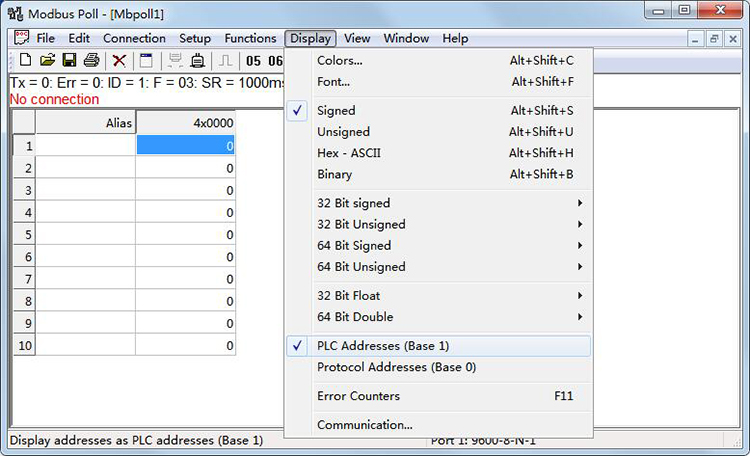Save using the floppy disk icon

pos(69,60)
